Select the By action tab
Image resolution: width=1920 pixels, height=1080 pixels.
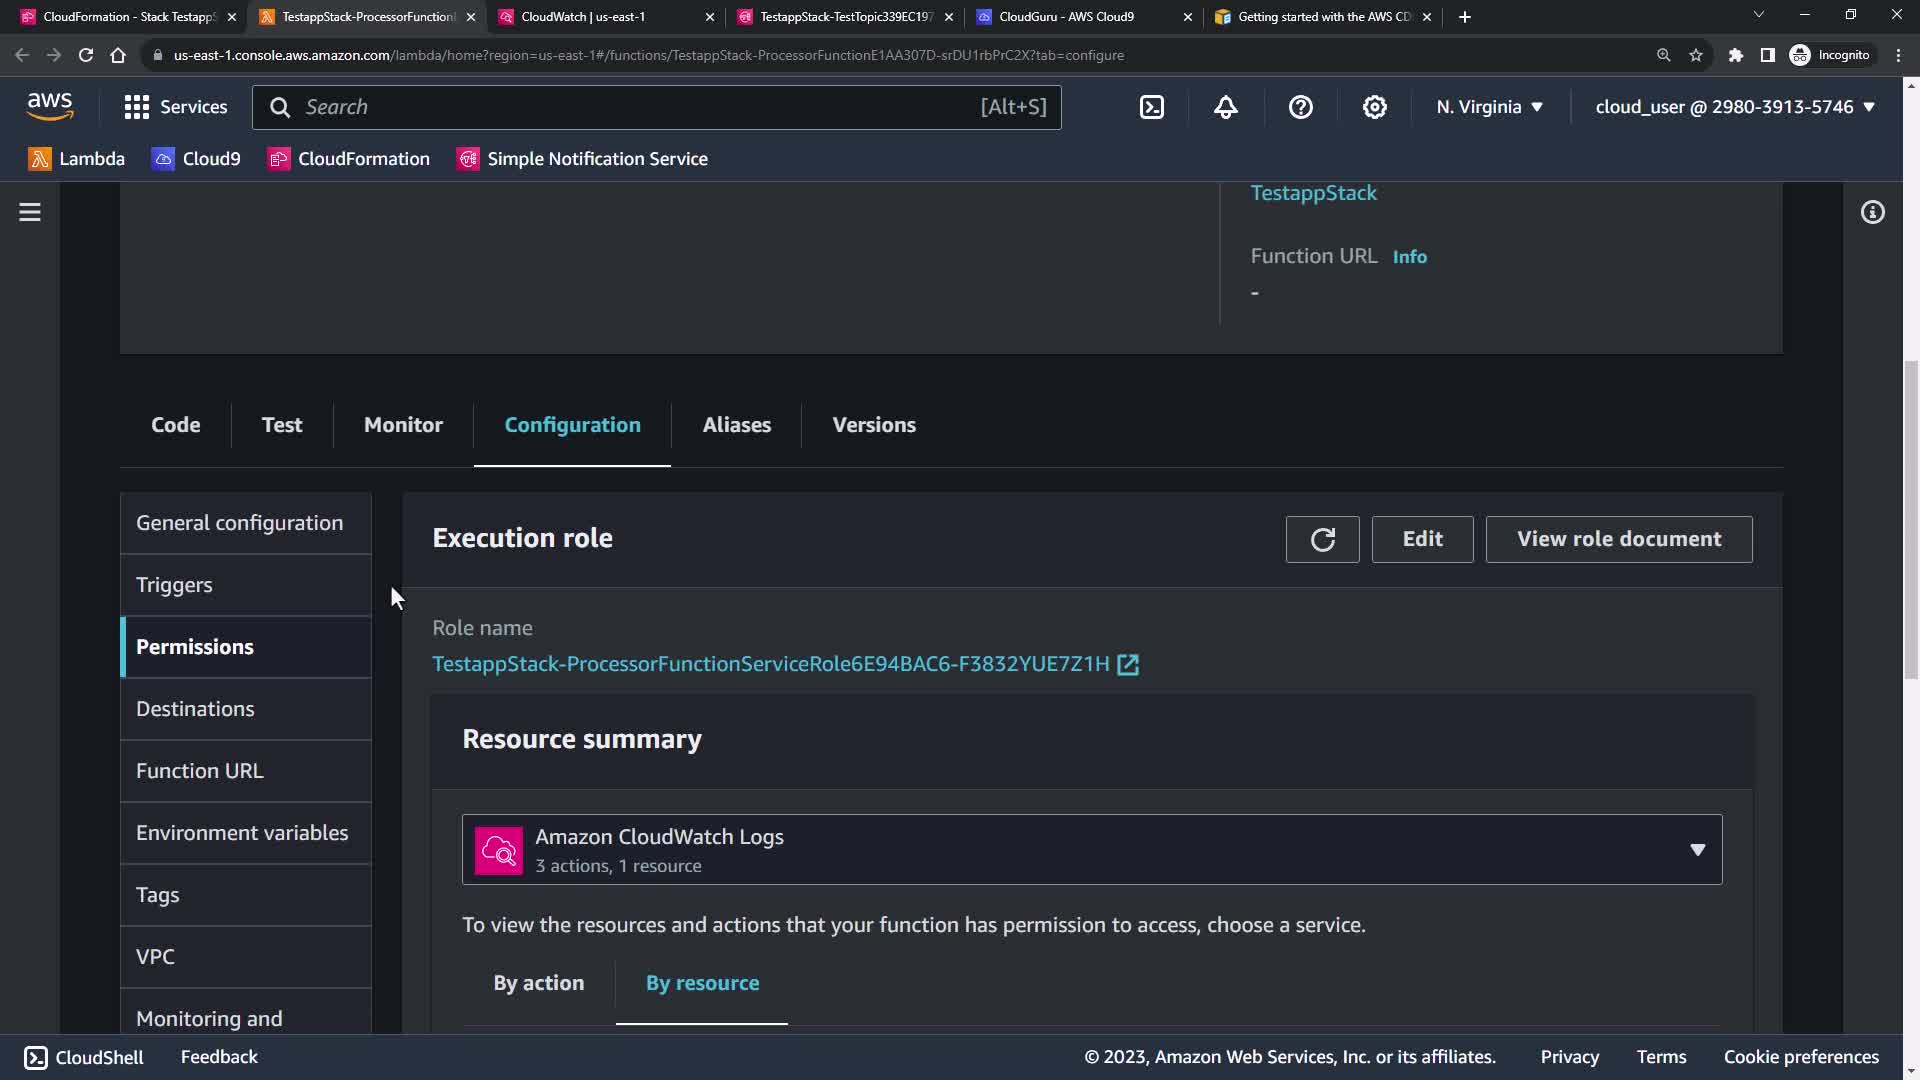538,983
